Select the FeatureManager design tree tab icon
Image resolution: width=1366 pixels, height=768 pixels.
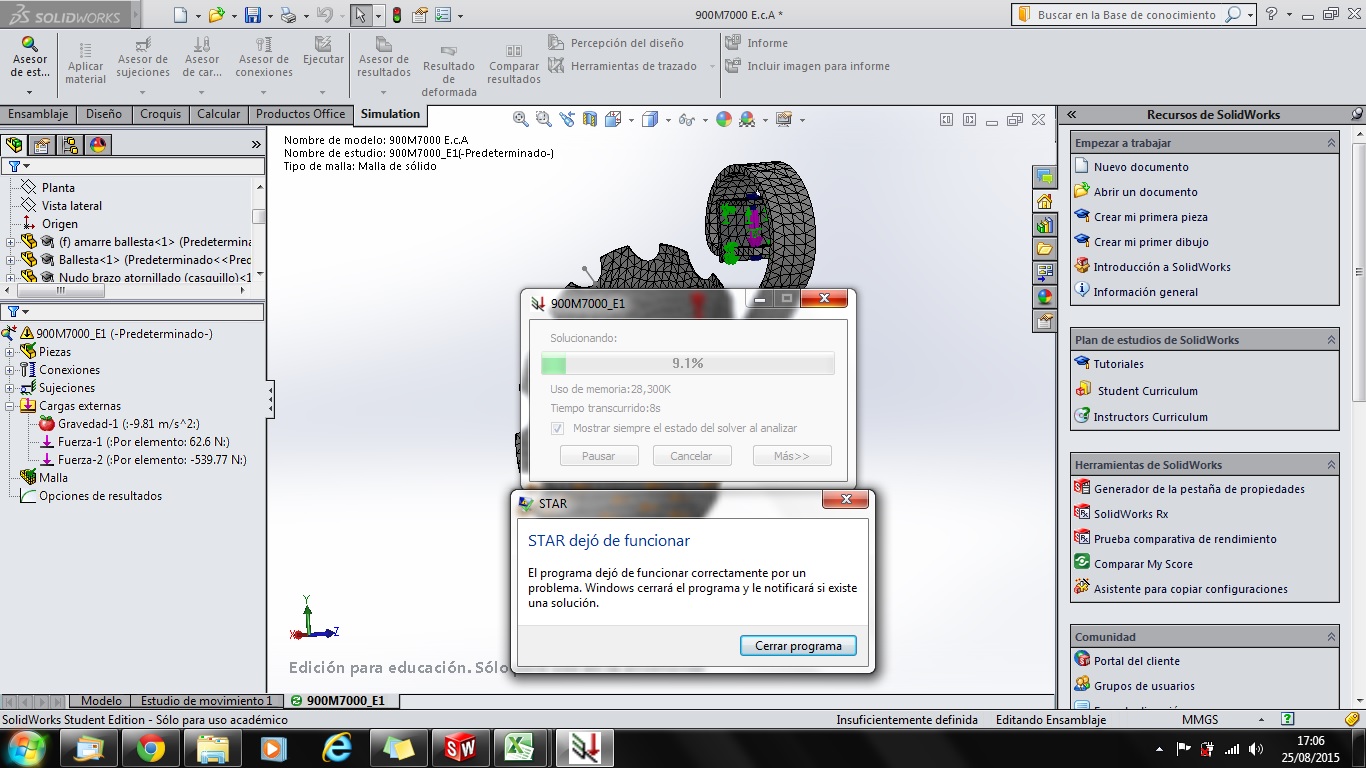pos(14,144)
